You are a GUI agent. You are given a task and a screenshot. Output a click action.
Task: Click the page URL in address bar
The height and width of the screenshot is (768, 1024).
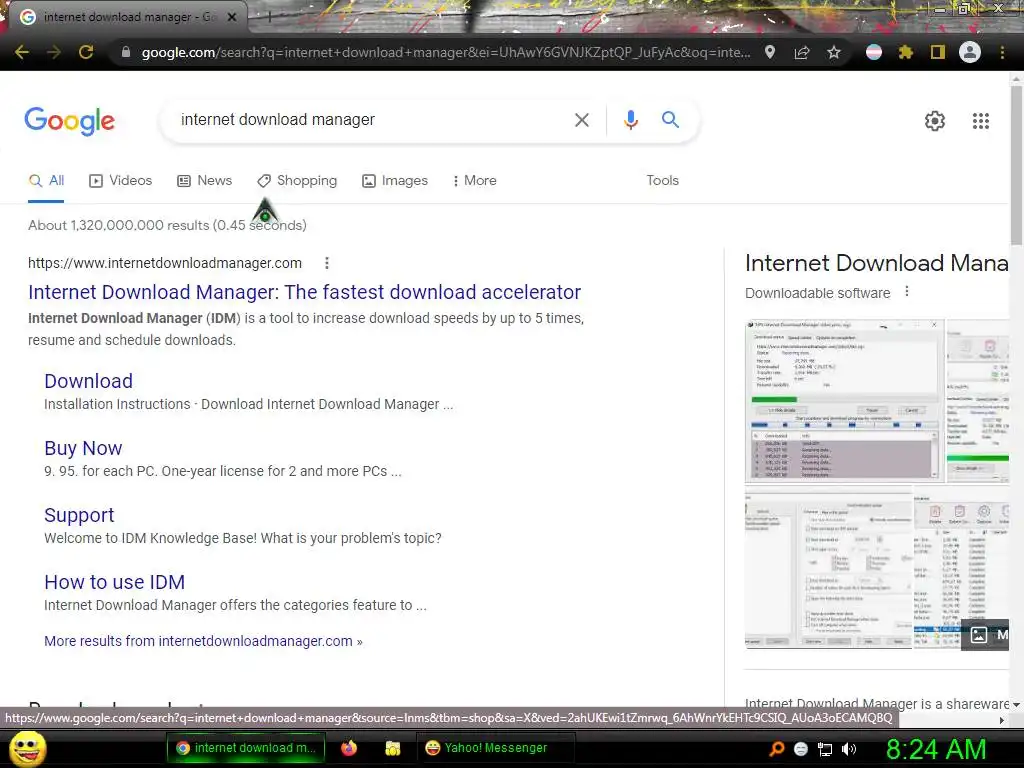click(x=446, y=52)
